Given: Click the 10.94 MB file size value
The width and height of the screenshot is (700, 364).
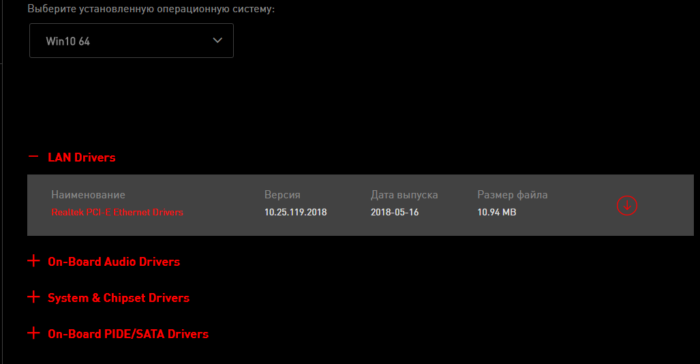Looking at the screenshot, I should coord(497,213).
